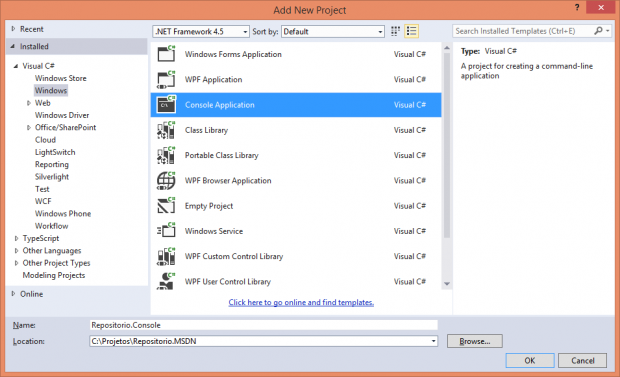Click the template list scroll up arrow
Viewport: 620px width, 377px height.
(x=447, y=48)
